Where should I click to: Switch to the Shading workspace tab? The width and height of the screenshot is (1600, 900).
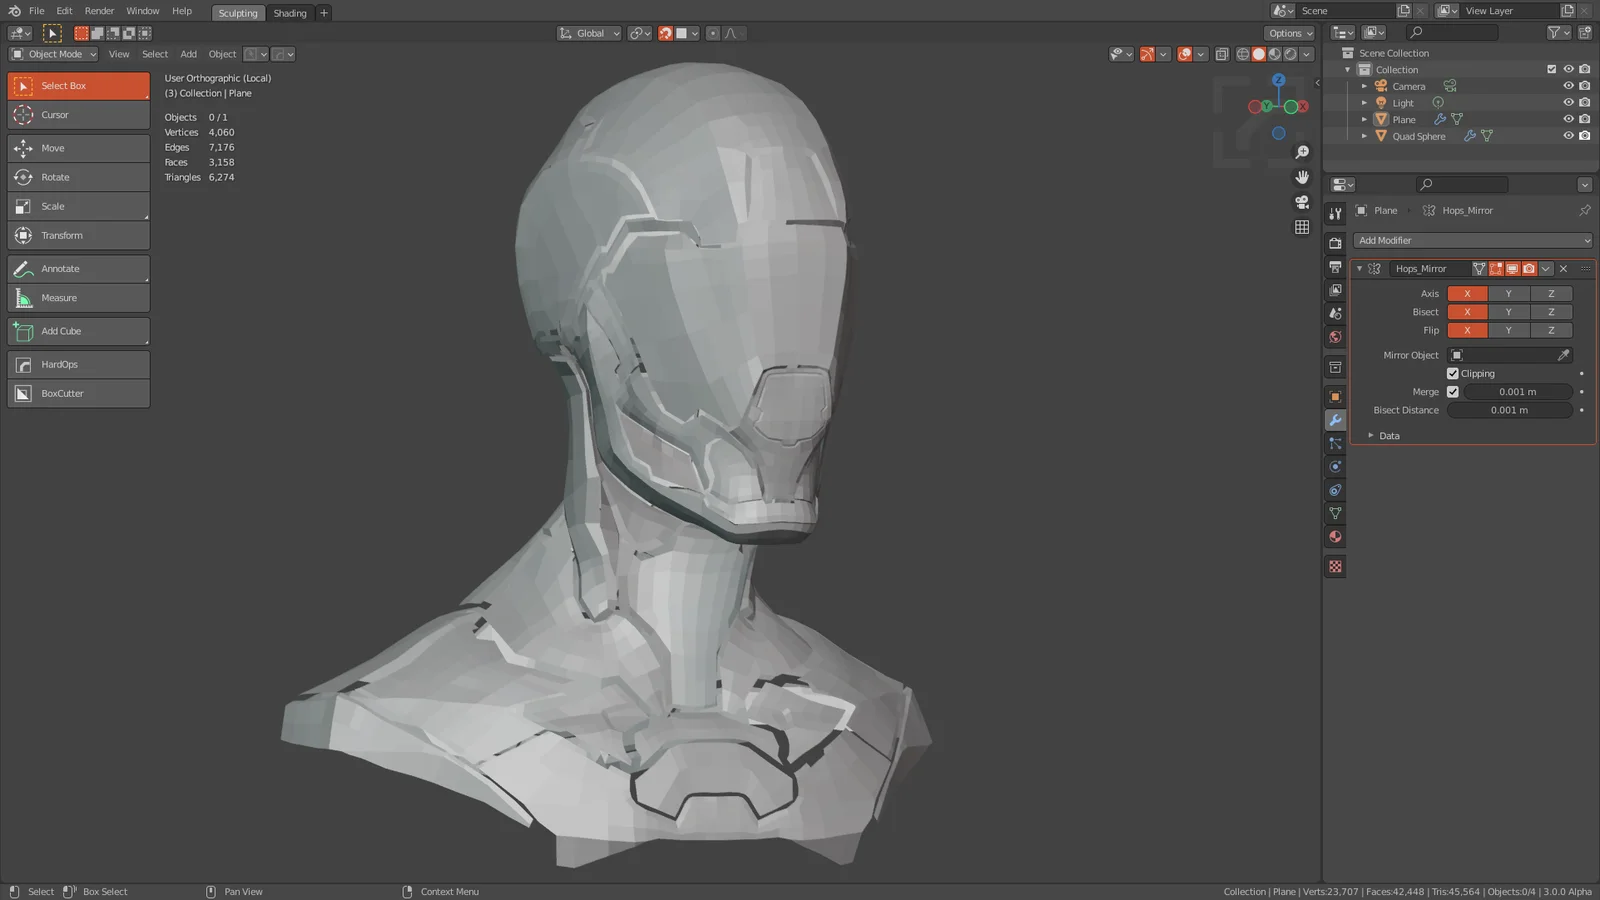pyautogui.click(x=290, y=13)
